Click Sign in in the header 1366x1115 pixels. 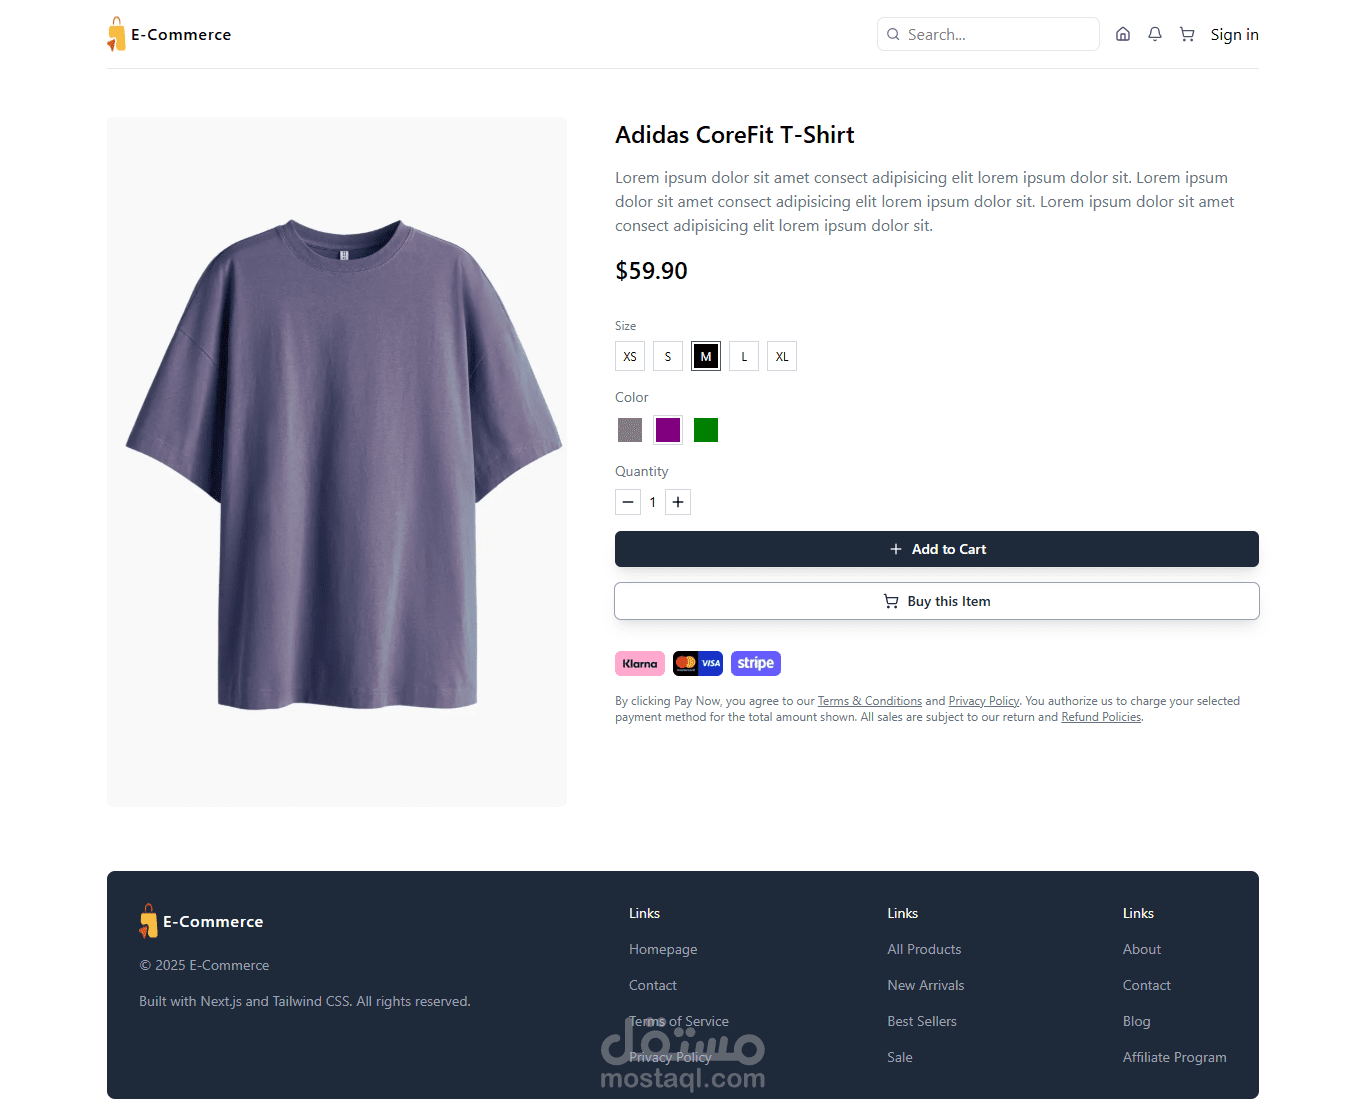(1234, 34)
